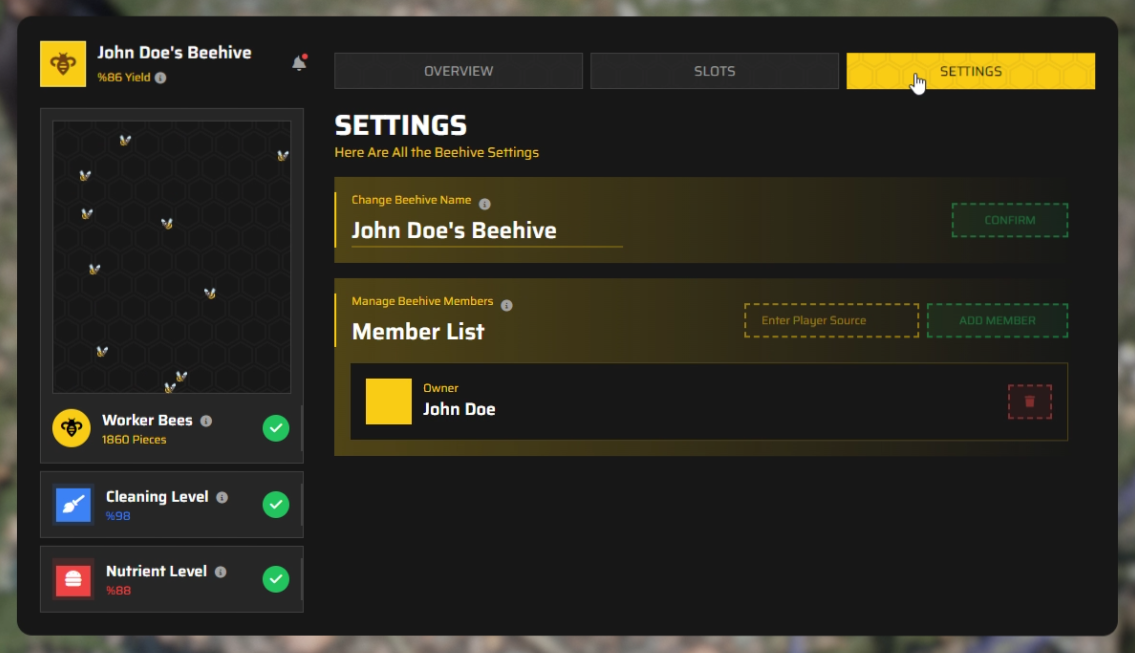The width and height of the screenshot is (1135, 653).
Task: Open the Change Beehive Name info tooltip
Action: click(x=486, y=200)
